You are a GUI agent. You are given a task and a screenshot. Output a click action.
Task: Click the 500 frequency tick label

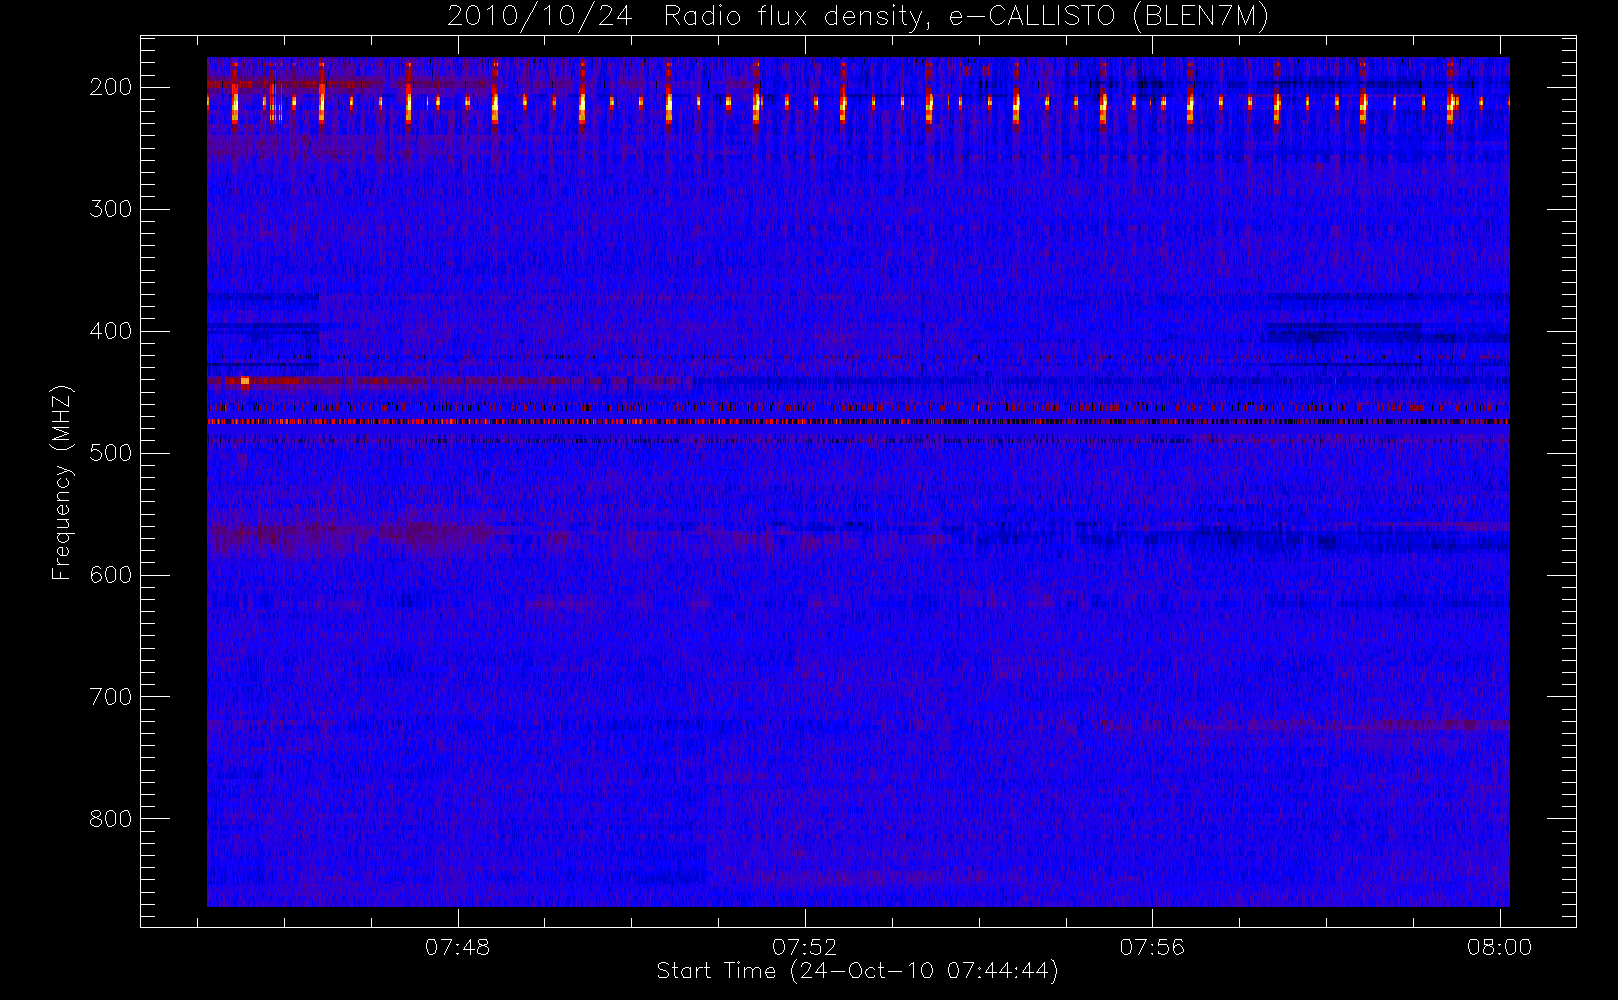click(x=111, y=453)
